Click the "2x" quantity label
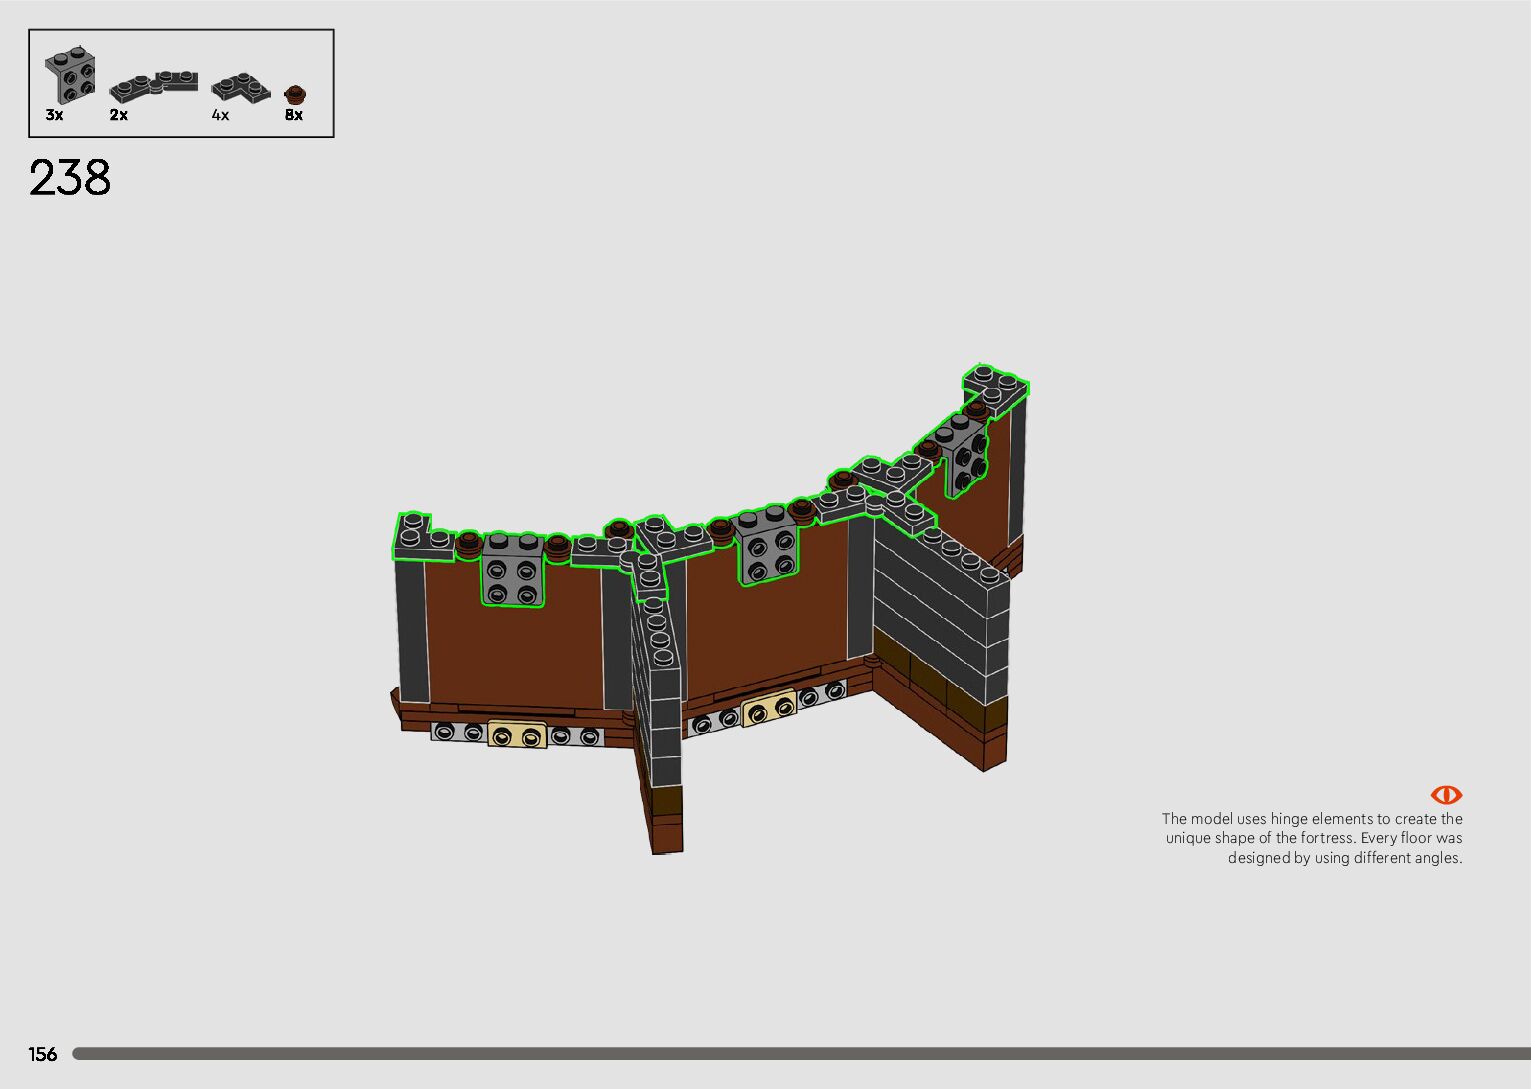 pyautogui.click(x=119, y=116)
